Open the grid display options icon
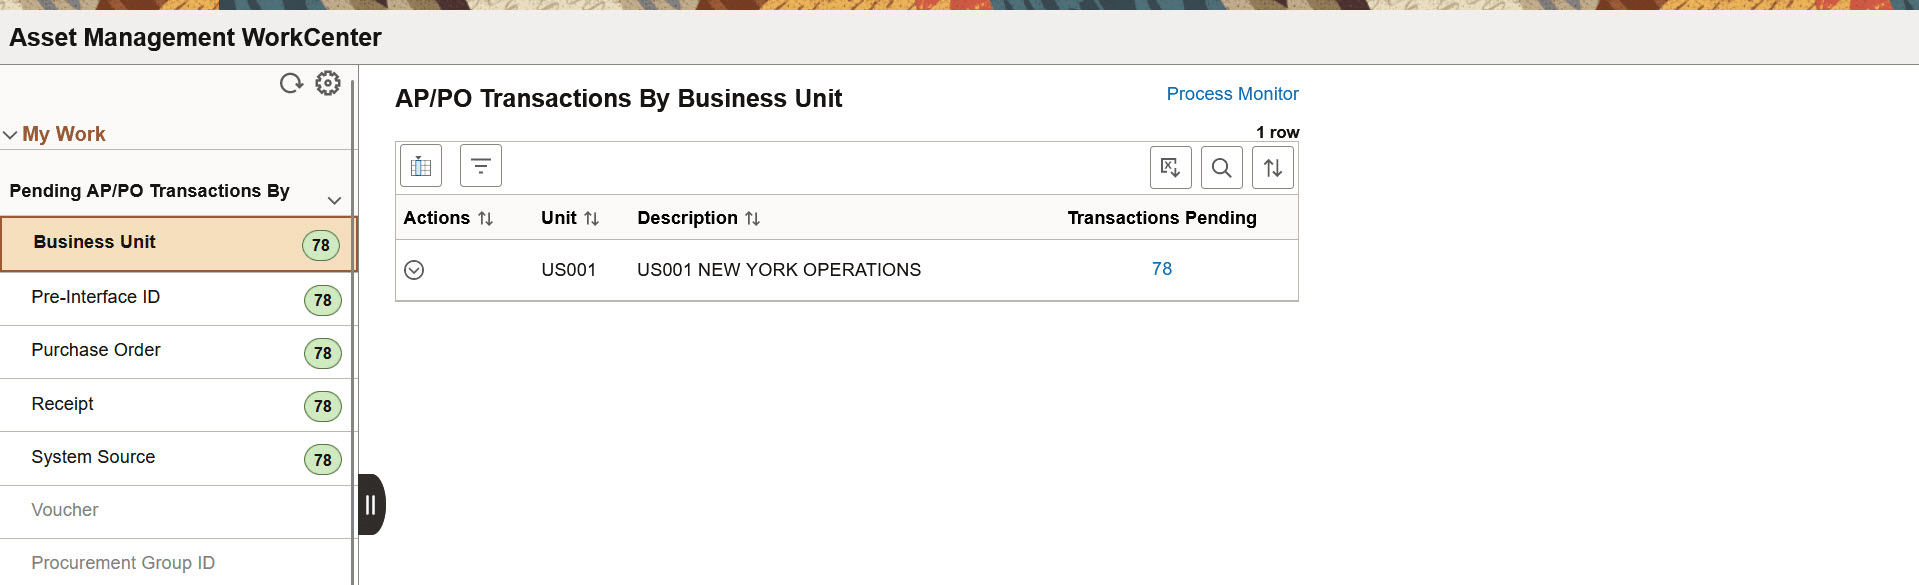 (x=420, y=165)
